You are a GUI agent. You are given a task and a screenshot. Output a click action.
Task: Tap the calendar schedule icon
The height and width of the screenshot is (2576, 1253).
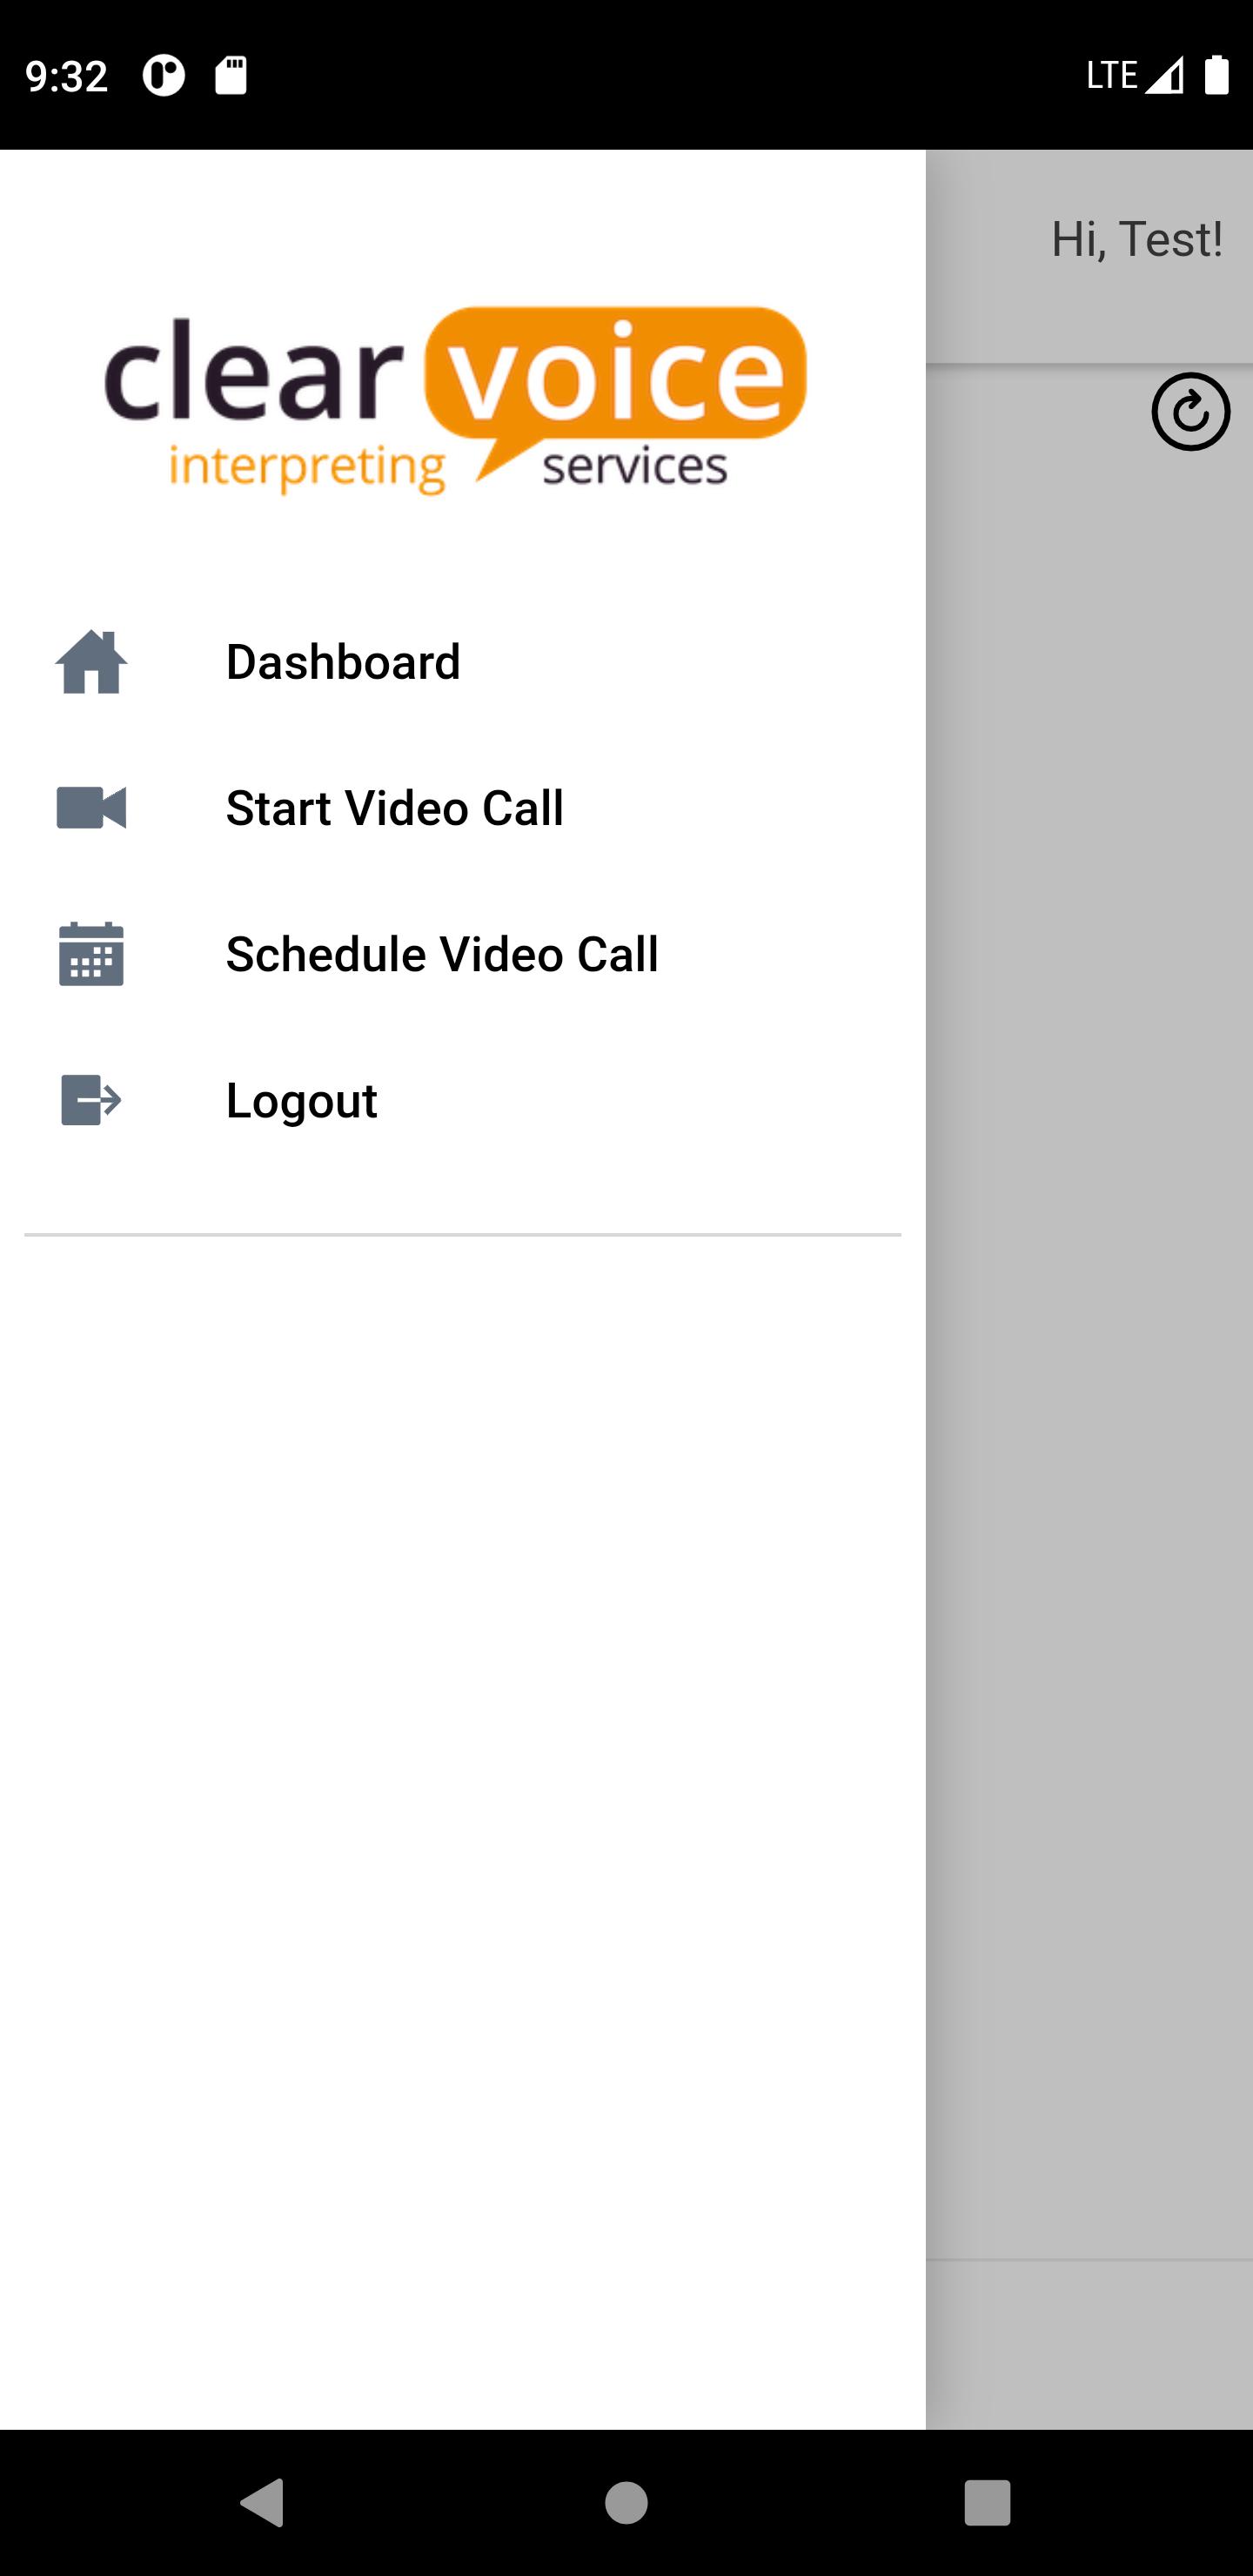91,954
